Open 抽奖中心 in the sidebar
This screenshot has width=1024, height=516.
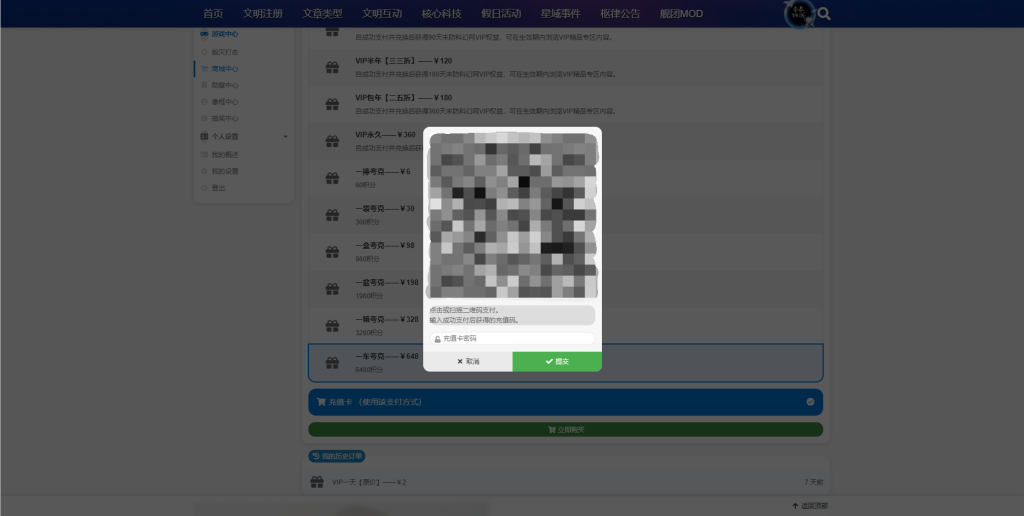[x=225, y=118]
